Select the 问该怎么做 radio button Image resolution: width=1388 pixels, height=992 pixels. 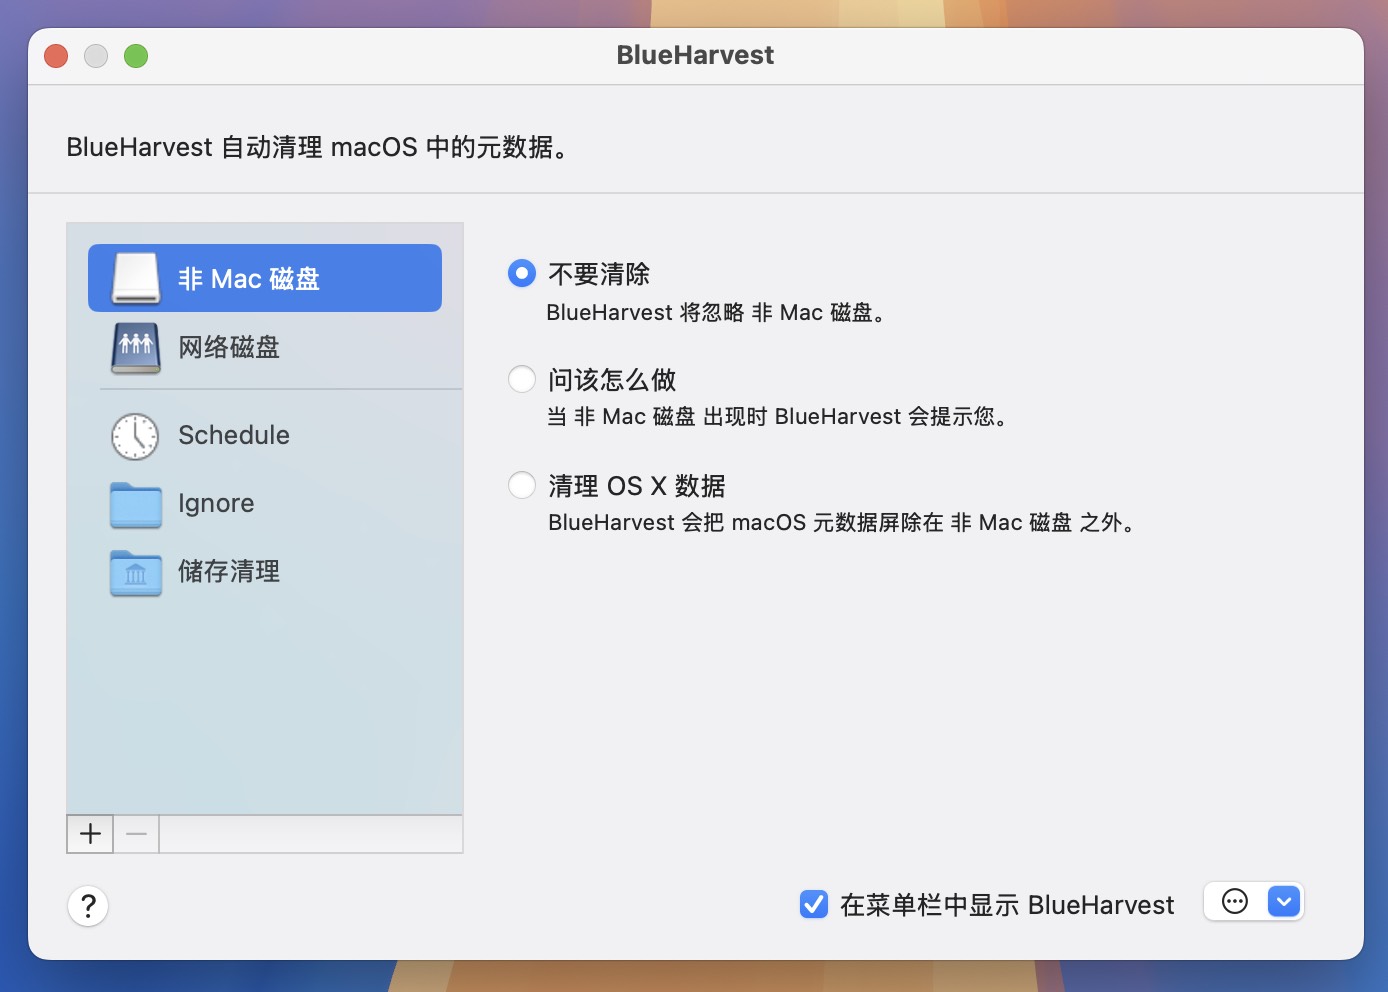point(522,379)
